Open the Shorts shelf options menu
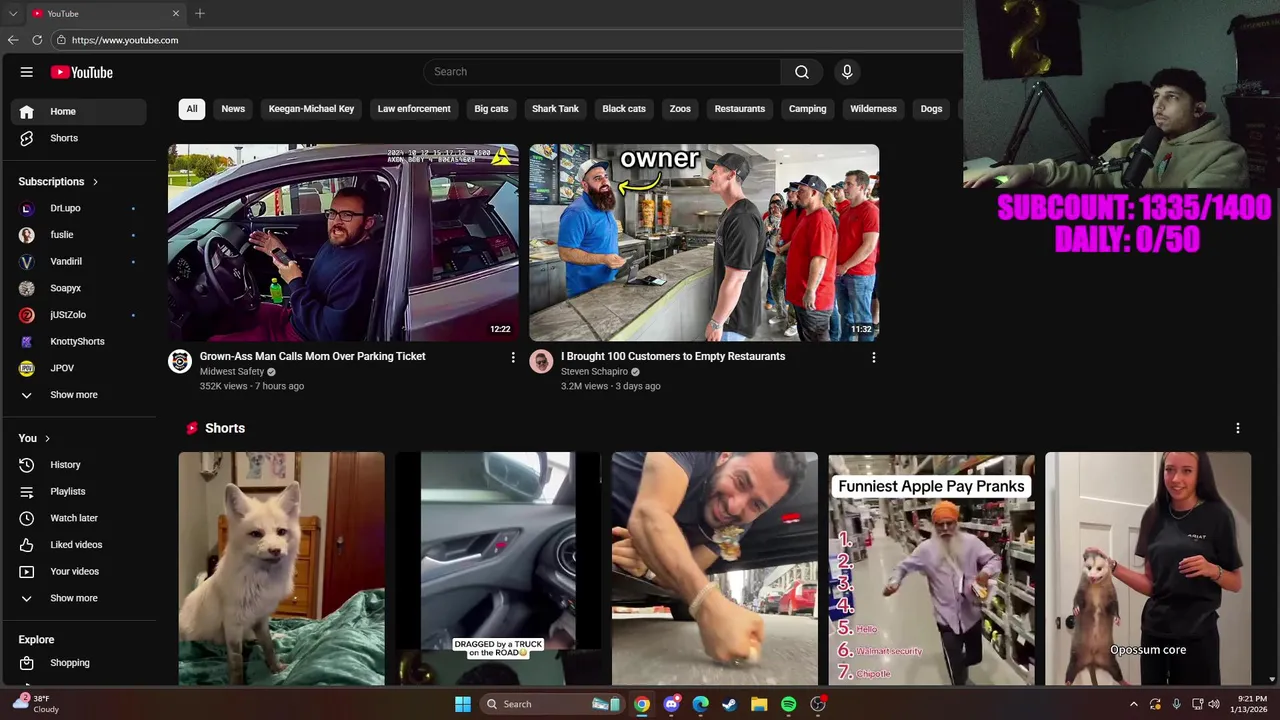Viewport: 1280px width, 720px height. pos(1237,428)
